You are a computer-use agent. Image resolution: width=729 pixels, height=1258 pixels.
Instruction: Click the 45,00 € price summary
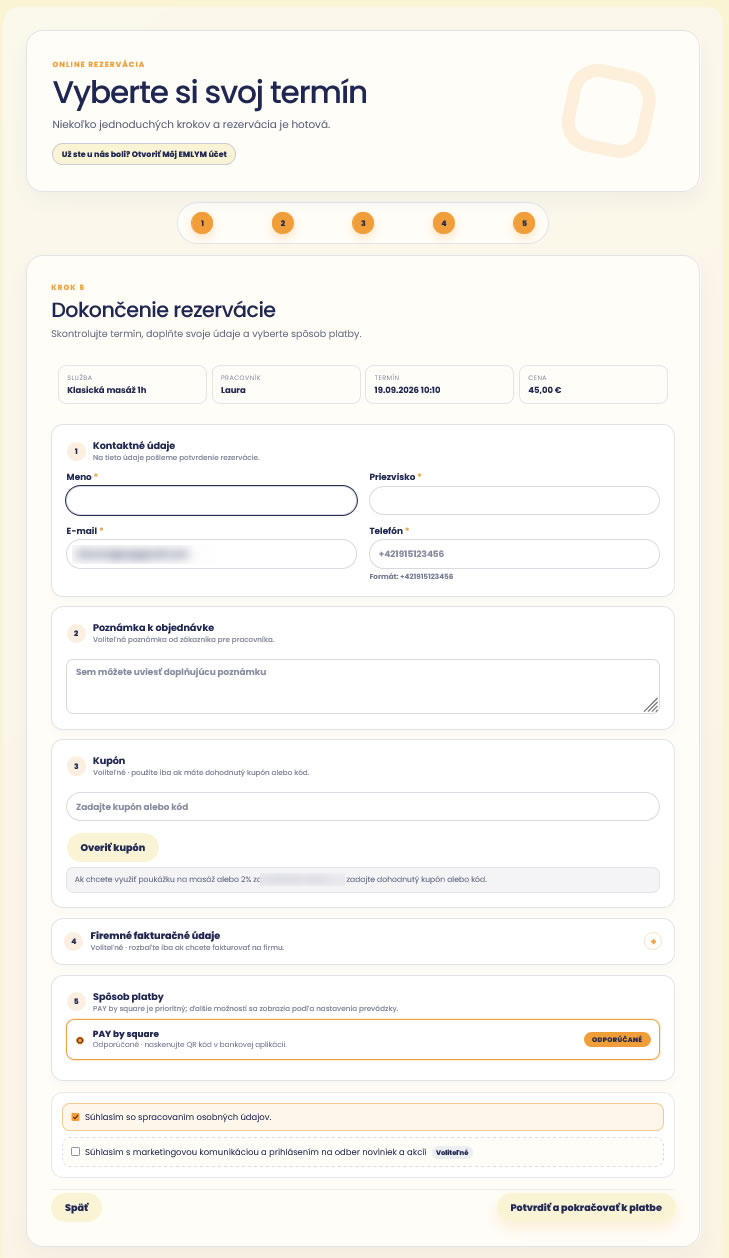[593, 384]
